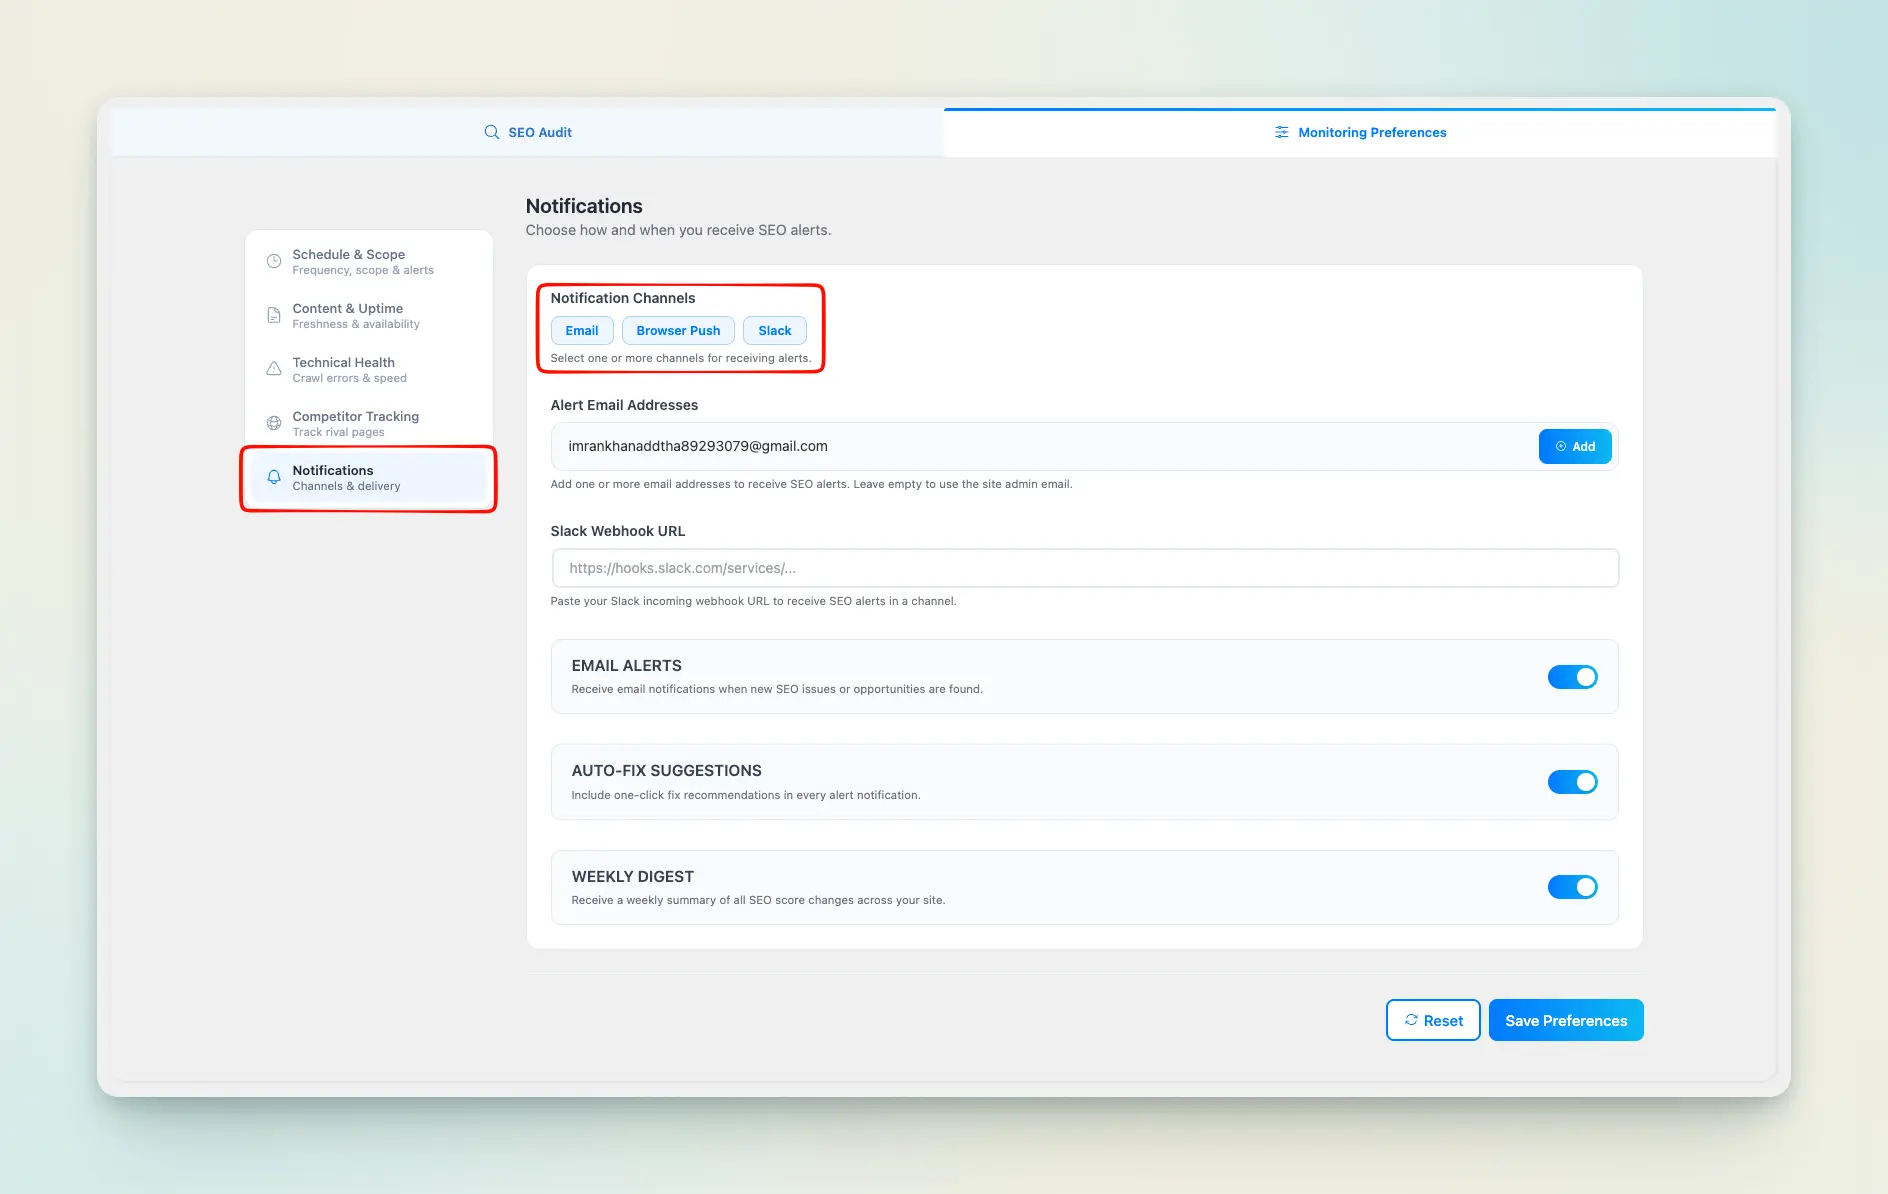Screen dimensions: 1888x1194
Task: Choose the Slack notification channel chip
Action: coord(774,331)
